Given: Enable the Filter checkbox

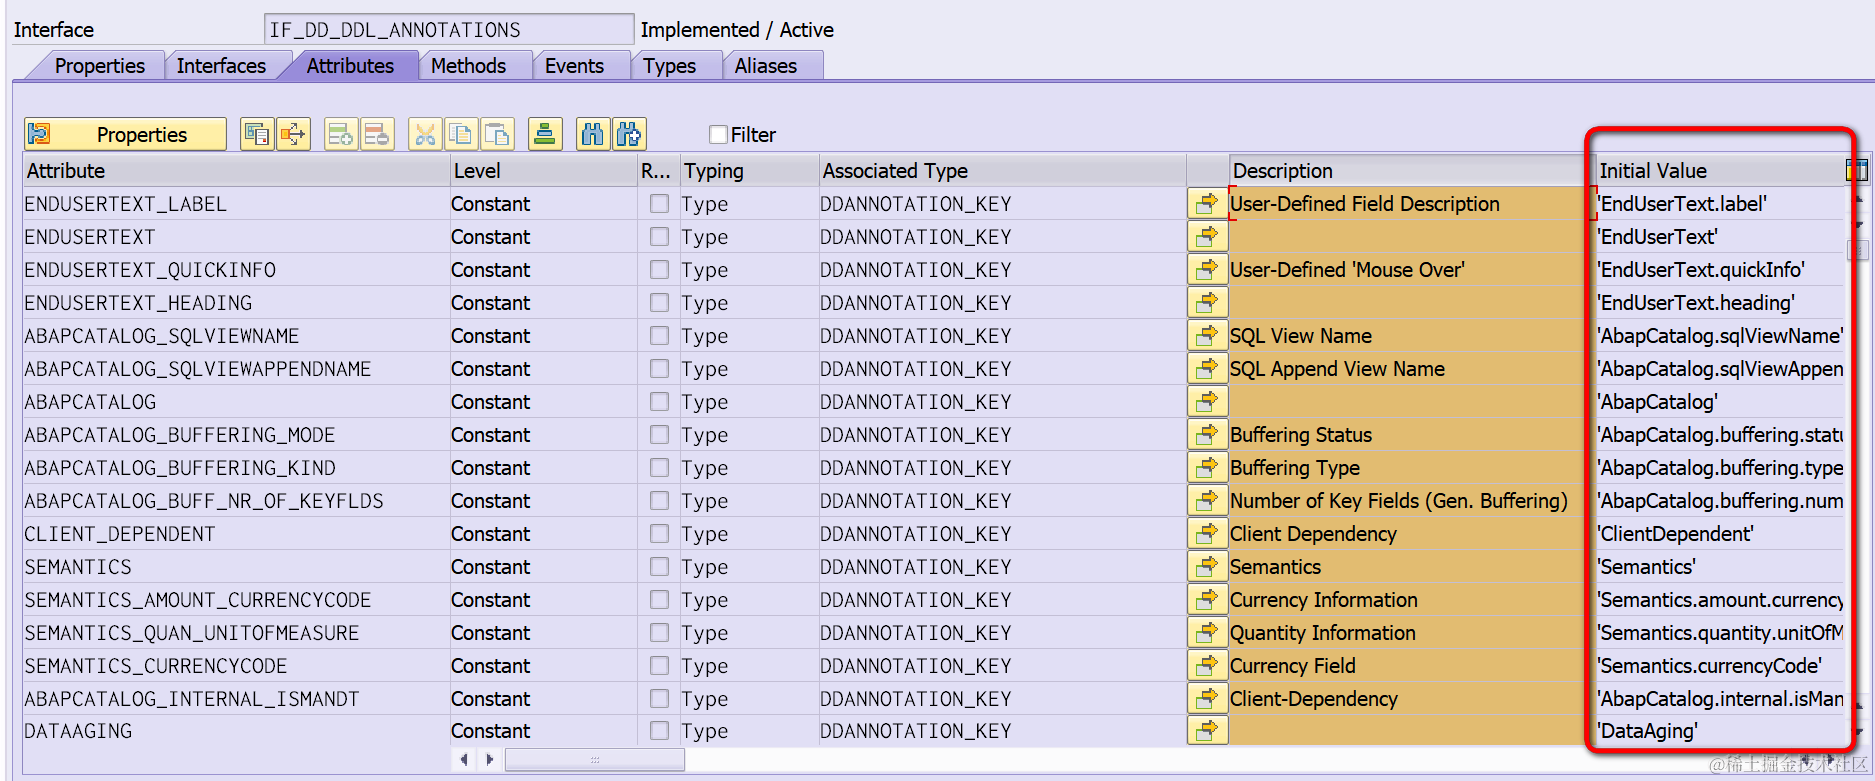Looking at the screenshot, I should [x=718, y=134].
